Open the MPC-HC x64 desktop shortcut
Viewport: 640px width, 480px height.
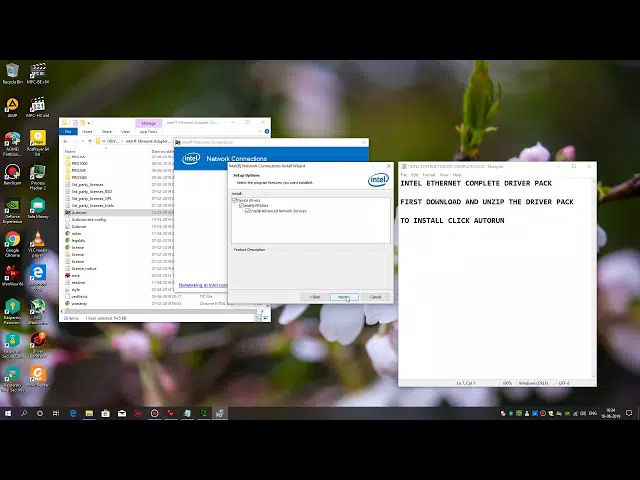38,107
